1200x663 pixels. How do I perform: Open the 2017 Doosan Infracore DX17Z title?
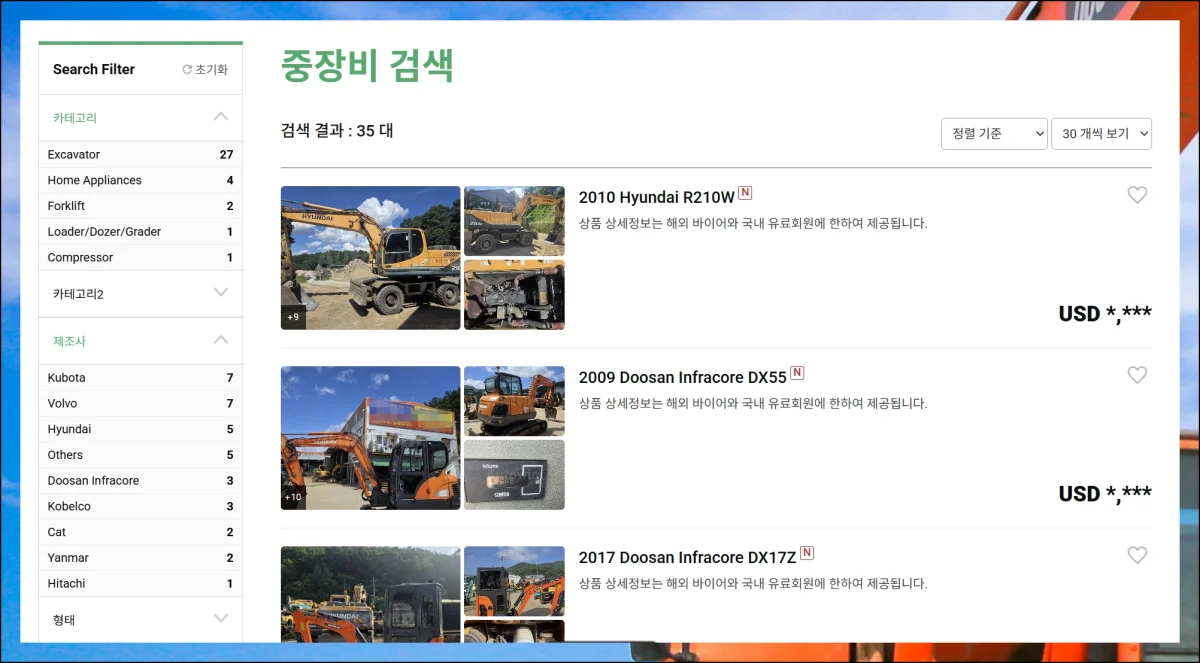[x=688, y=557]
